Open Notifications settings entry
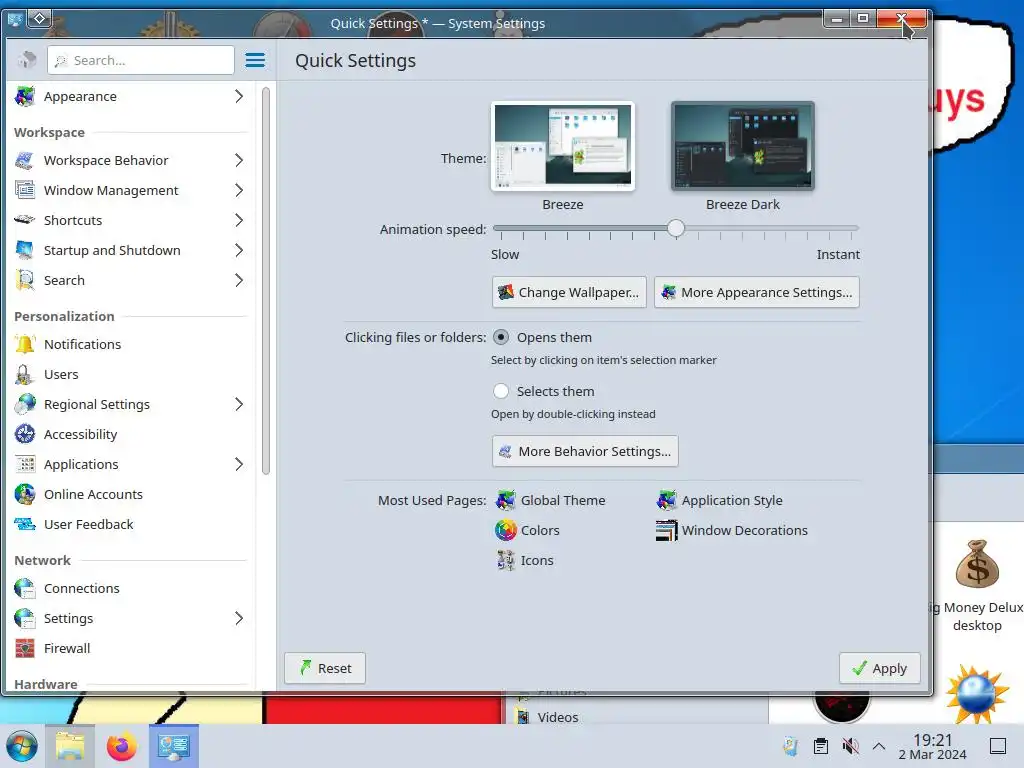 click(131, 344)
